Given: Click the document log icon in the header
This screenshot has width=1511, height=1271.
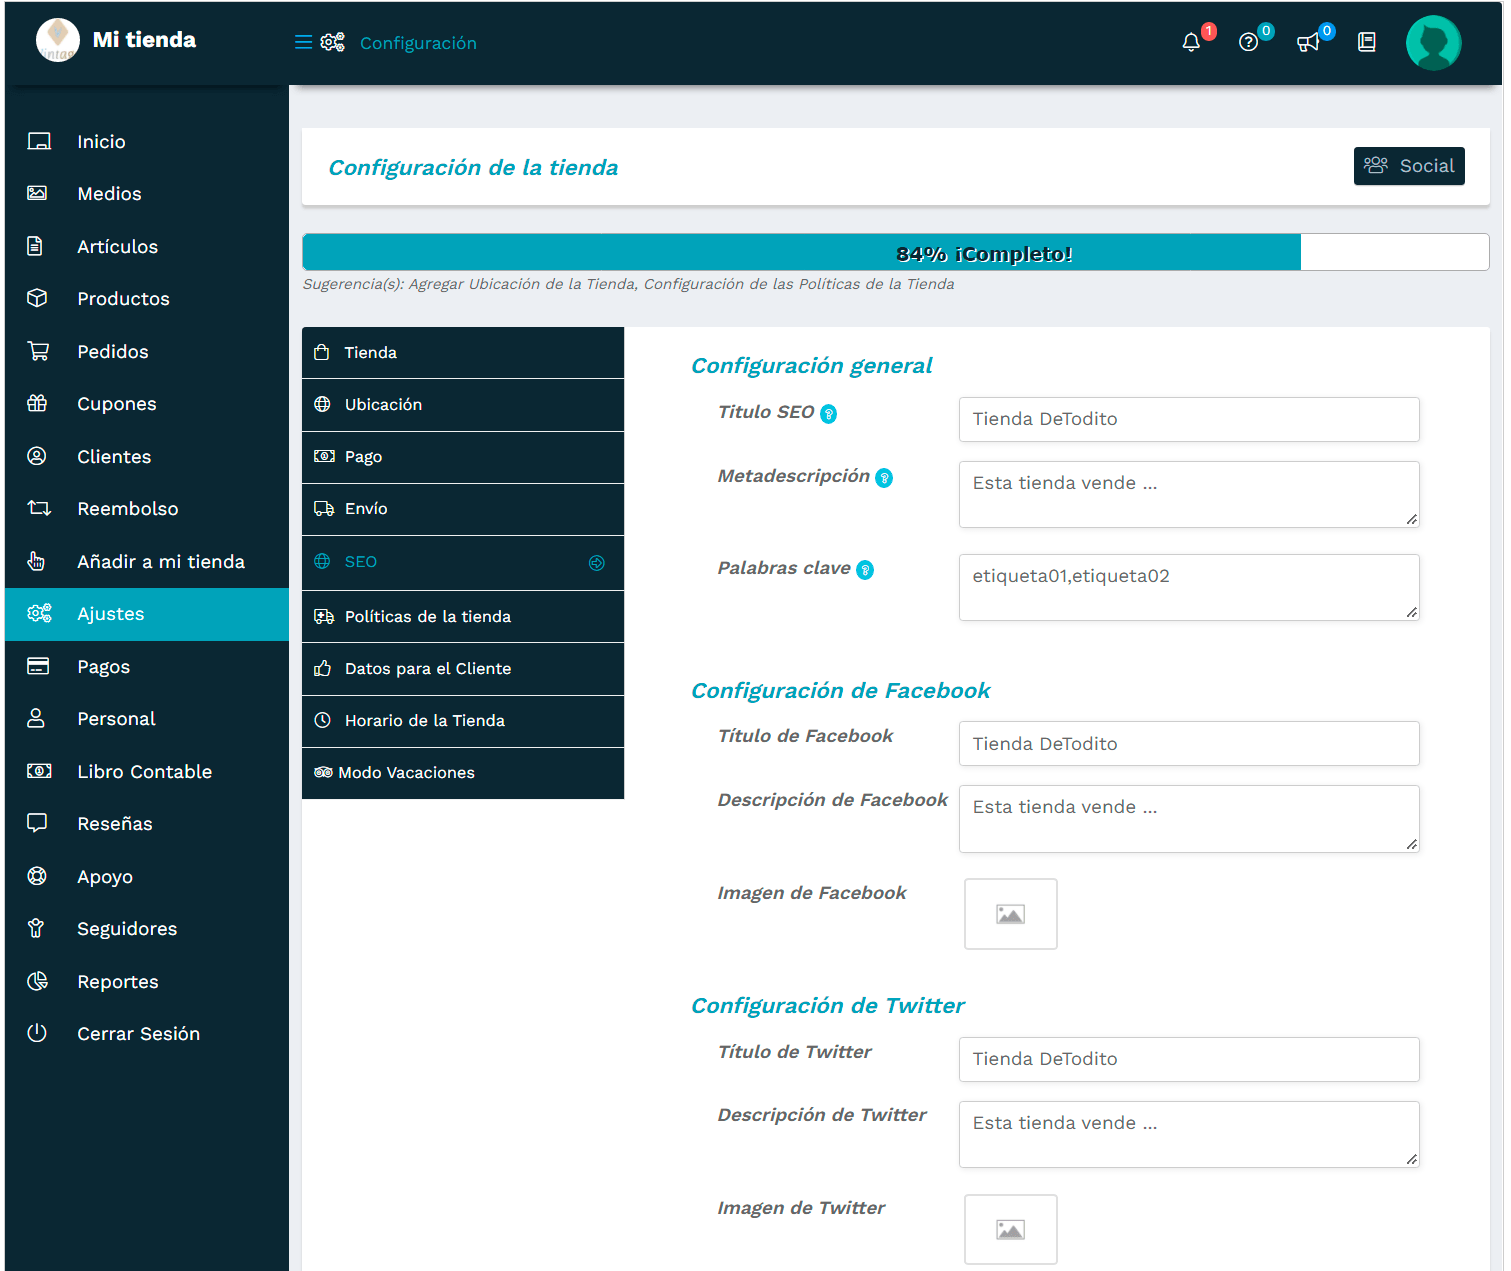Looking at the screenshot, I should 1366,42.
